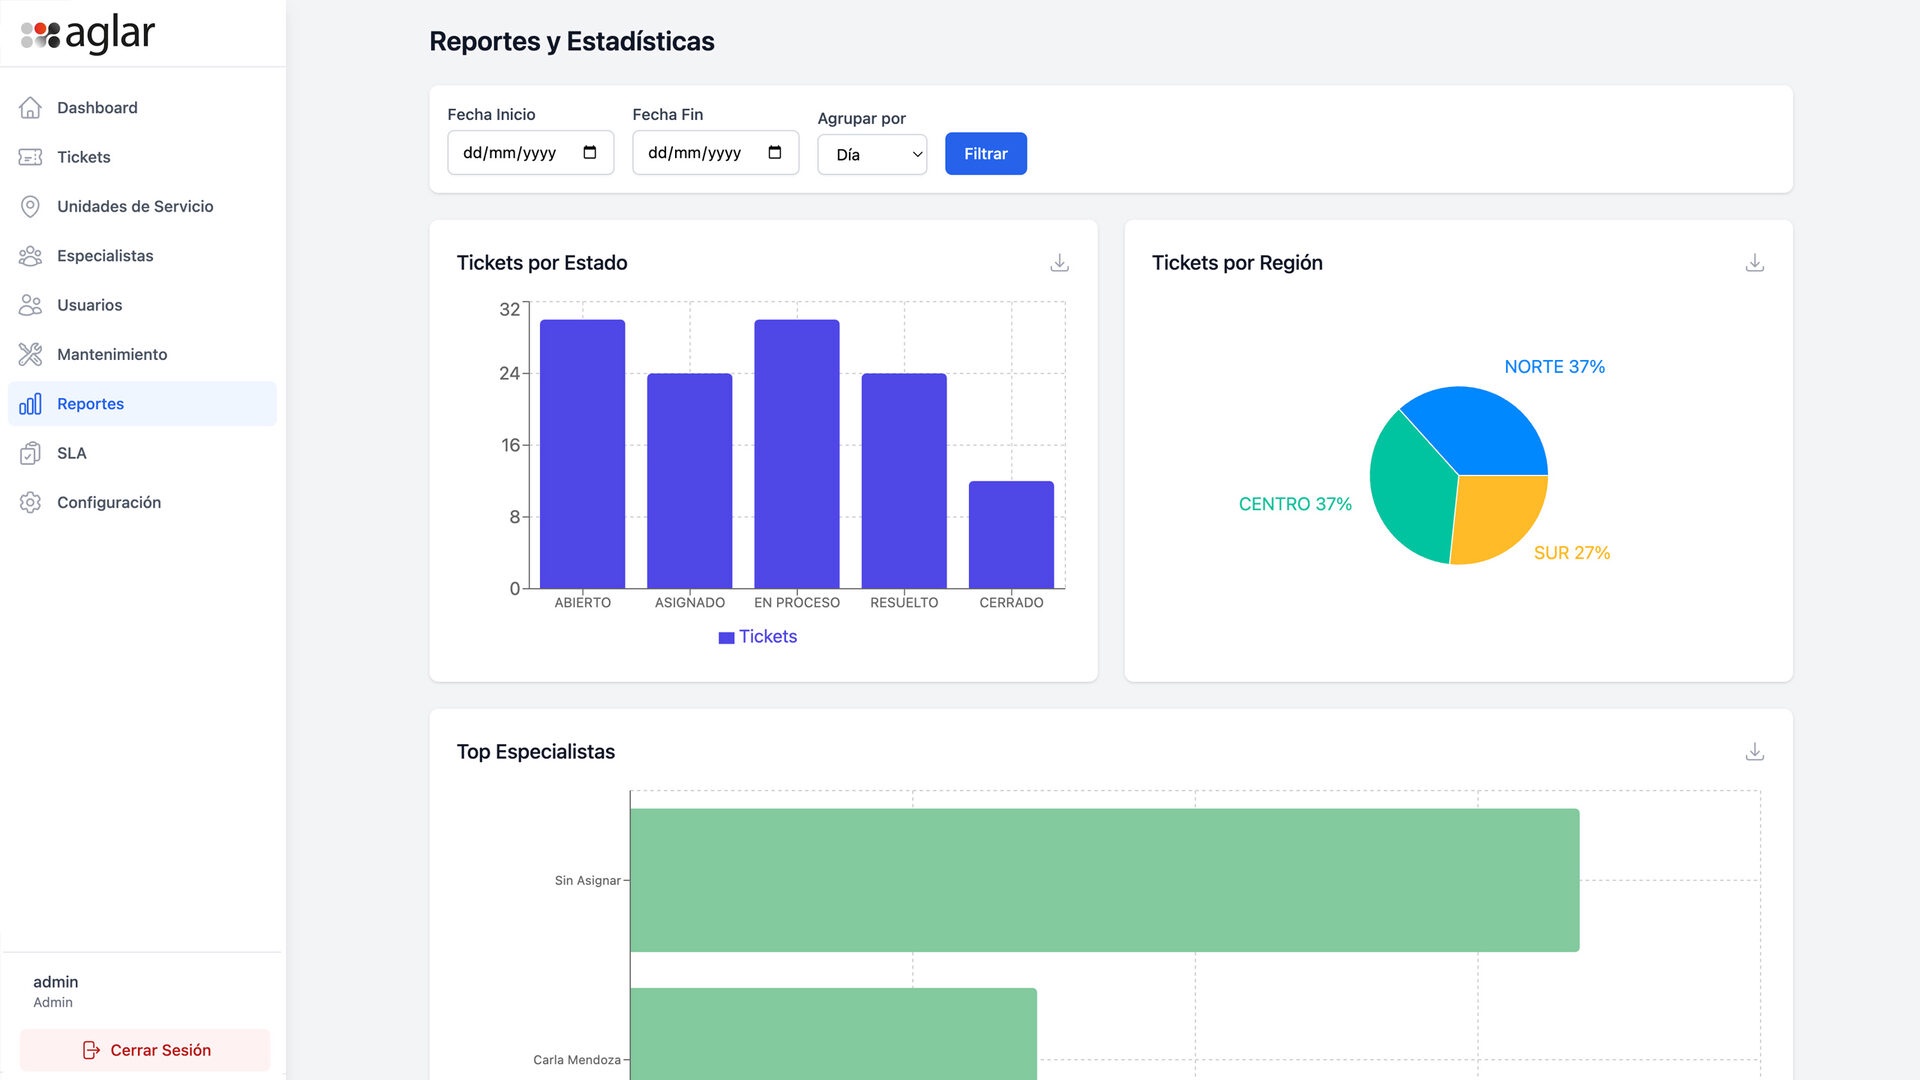Toggle the Tickets legend swatch
This screenshot has width=1920, height=1080.
coord(727,638)
